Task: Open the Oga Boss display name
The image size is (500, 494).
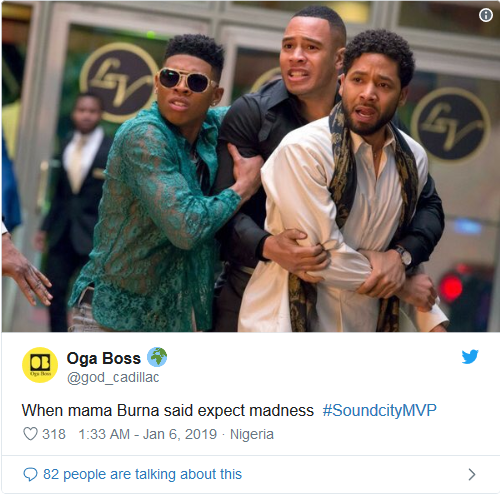Action: tap(104, 358)
